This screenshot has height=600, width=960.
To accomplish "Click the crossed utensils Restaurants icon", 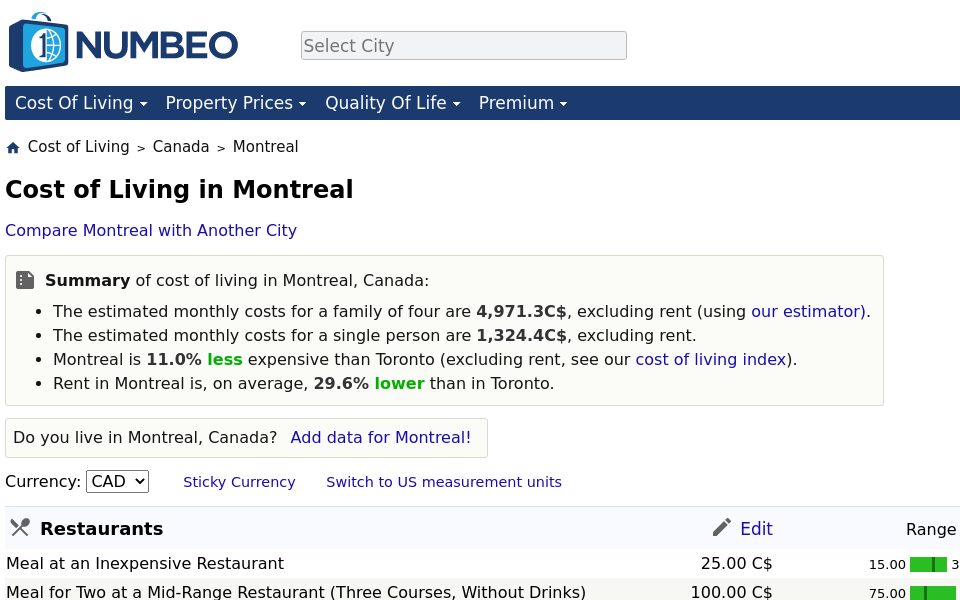I will click(19, 527).
